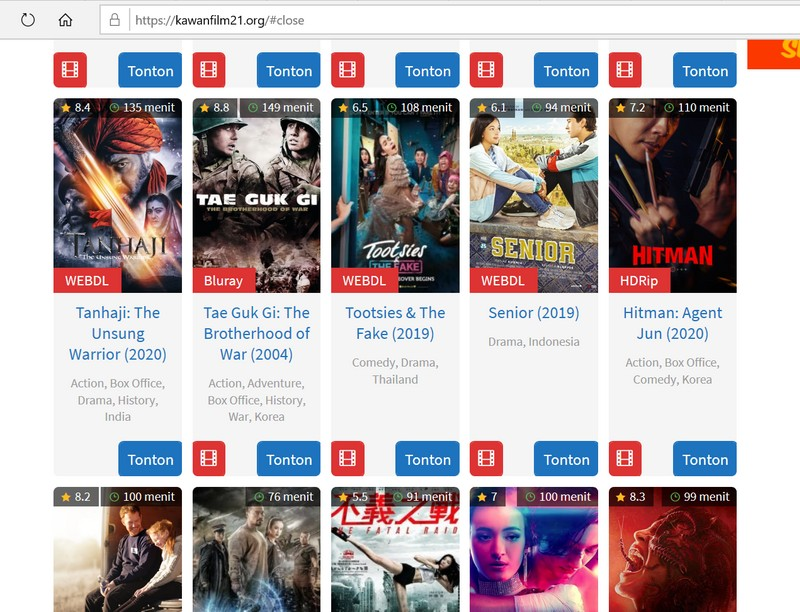This screenshot has height=612, width=800.
Task: Click the 6.1 star rating on Senior
Action: tap(492, 108)
